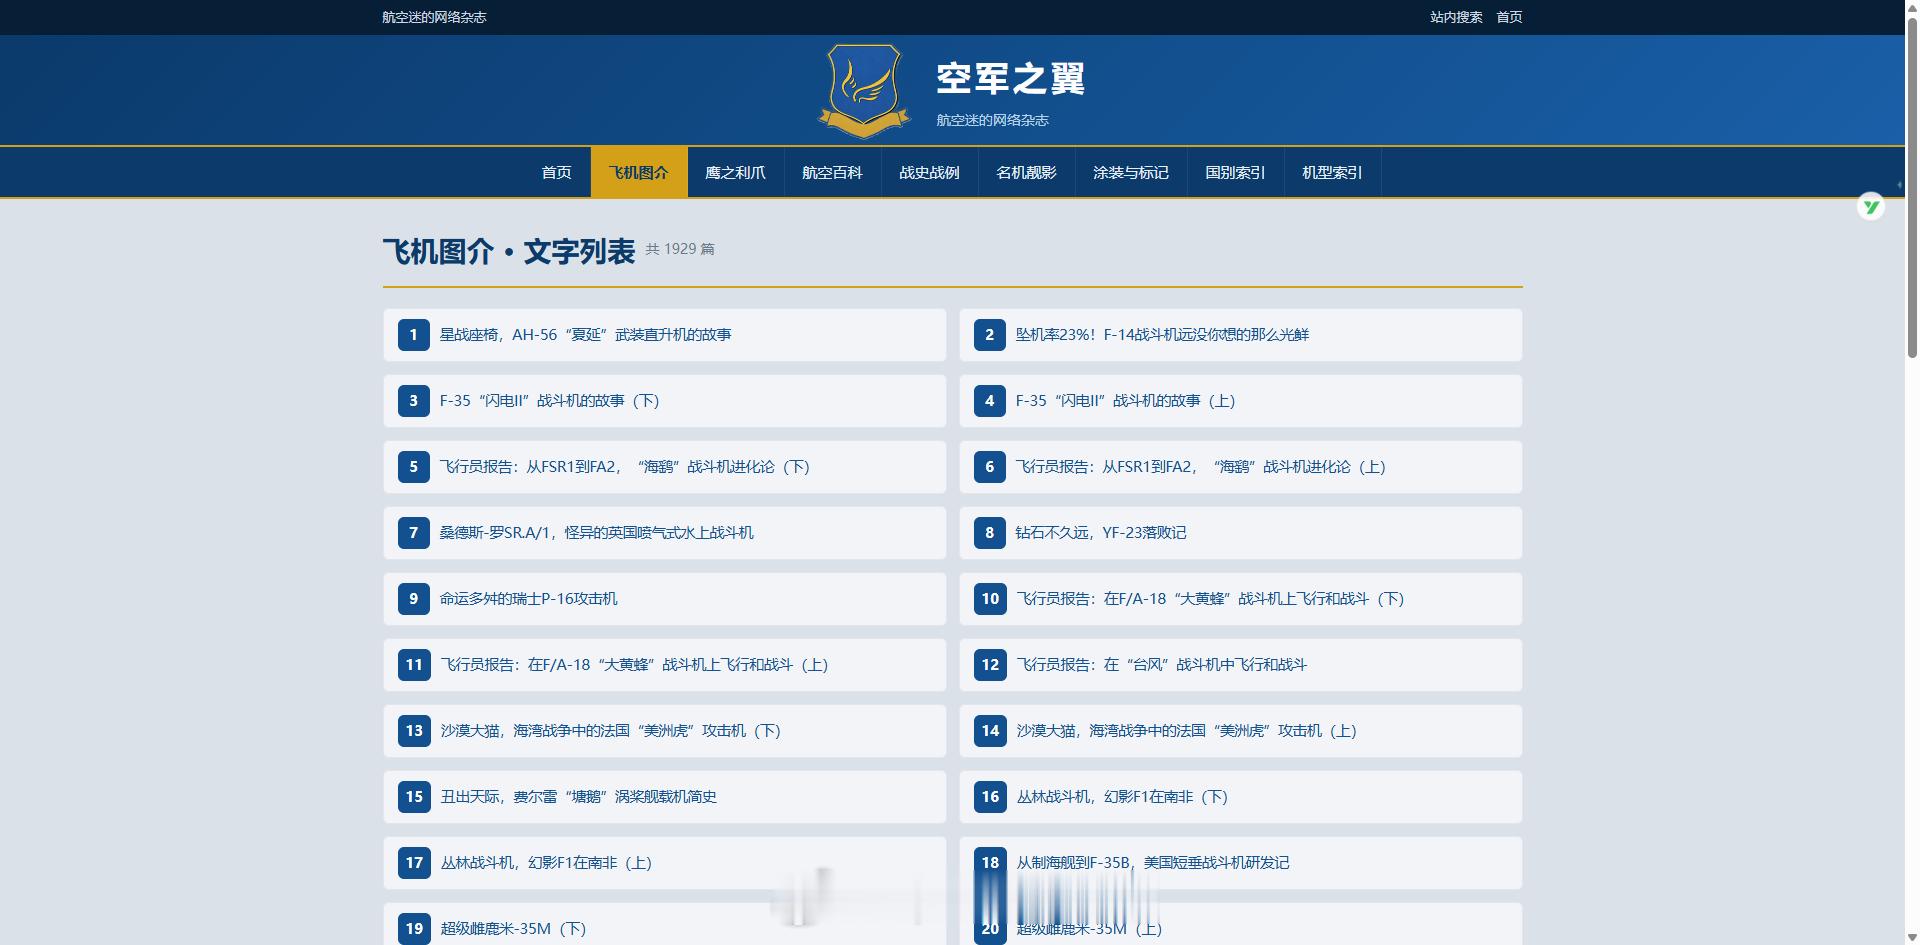This screenshot has width=1920, height=945.
Task: Open the 航空百科 navigation item
Action: (832, 172)
